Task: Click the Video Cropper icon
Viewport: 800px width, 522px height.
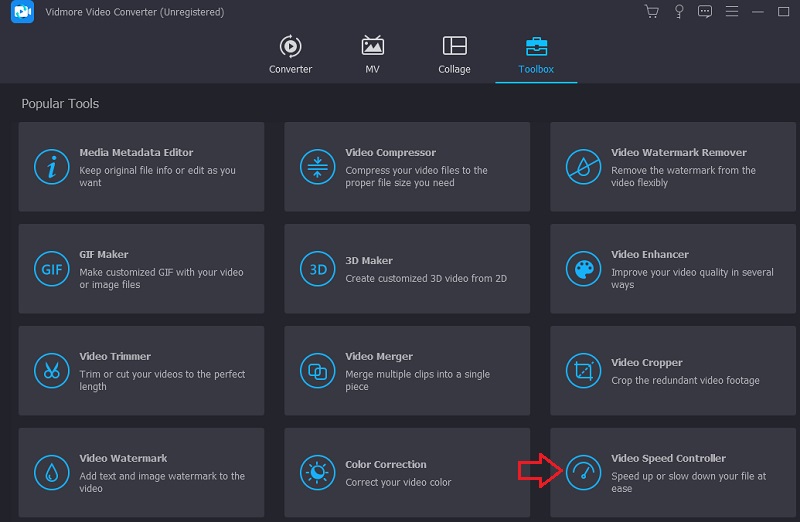Action: point(583,371)
